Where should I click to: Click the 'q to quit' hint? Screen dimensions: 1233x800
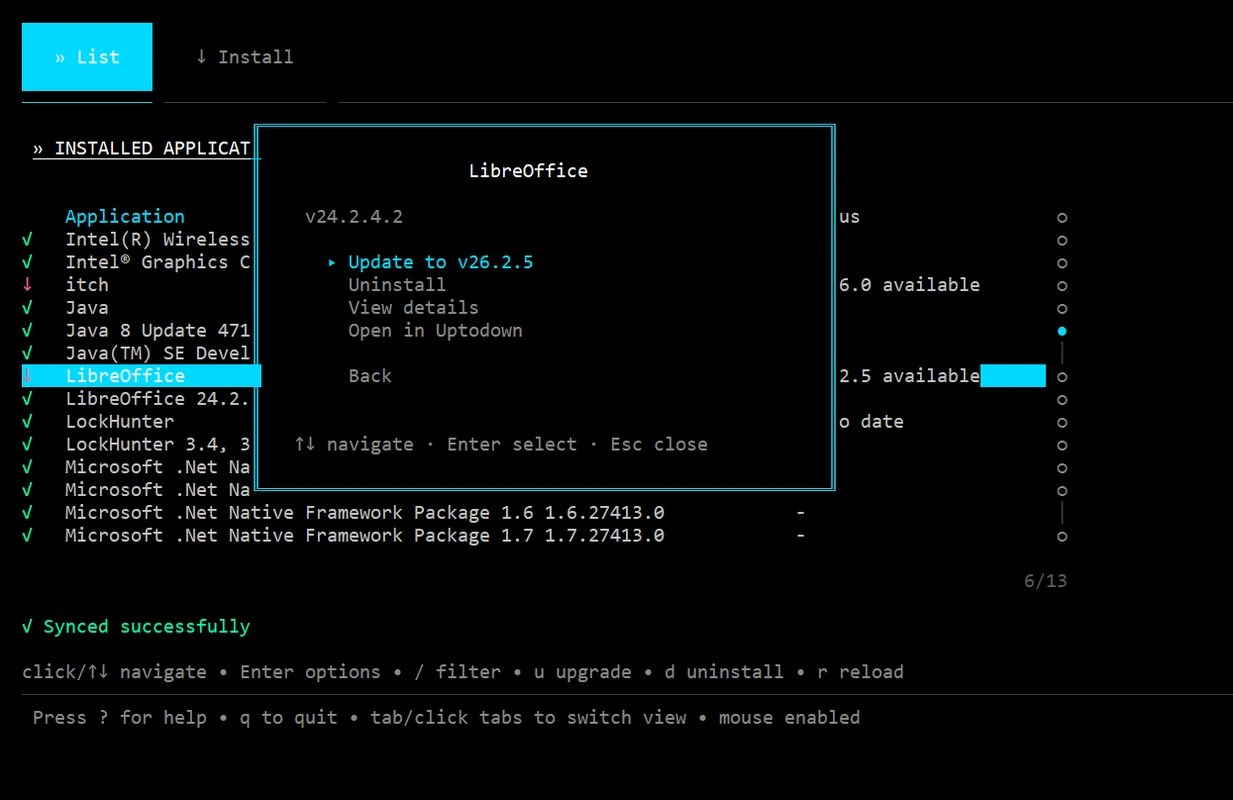(x=289, y=718)
